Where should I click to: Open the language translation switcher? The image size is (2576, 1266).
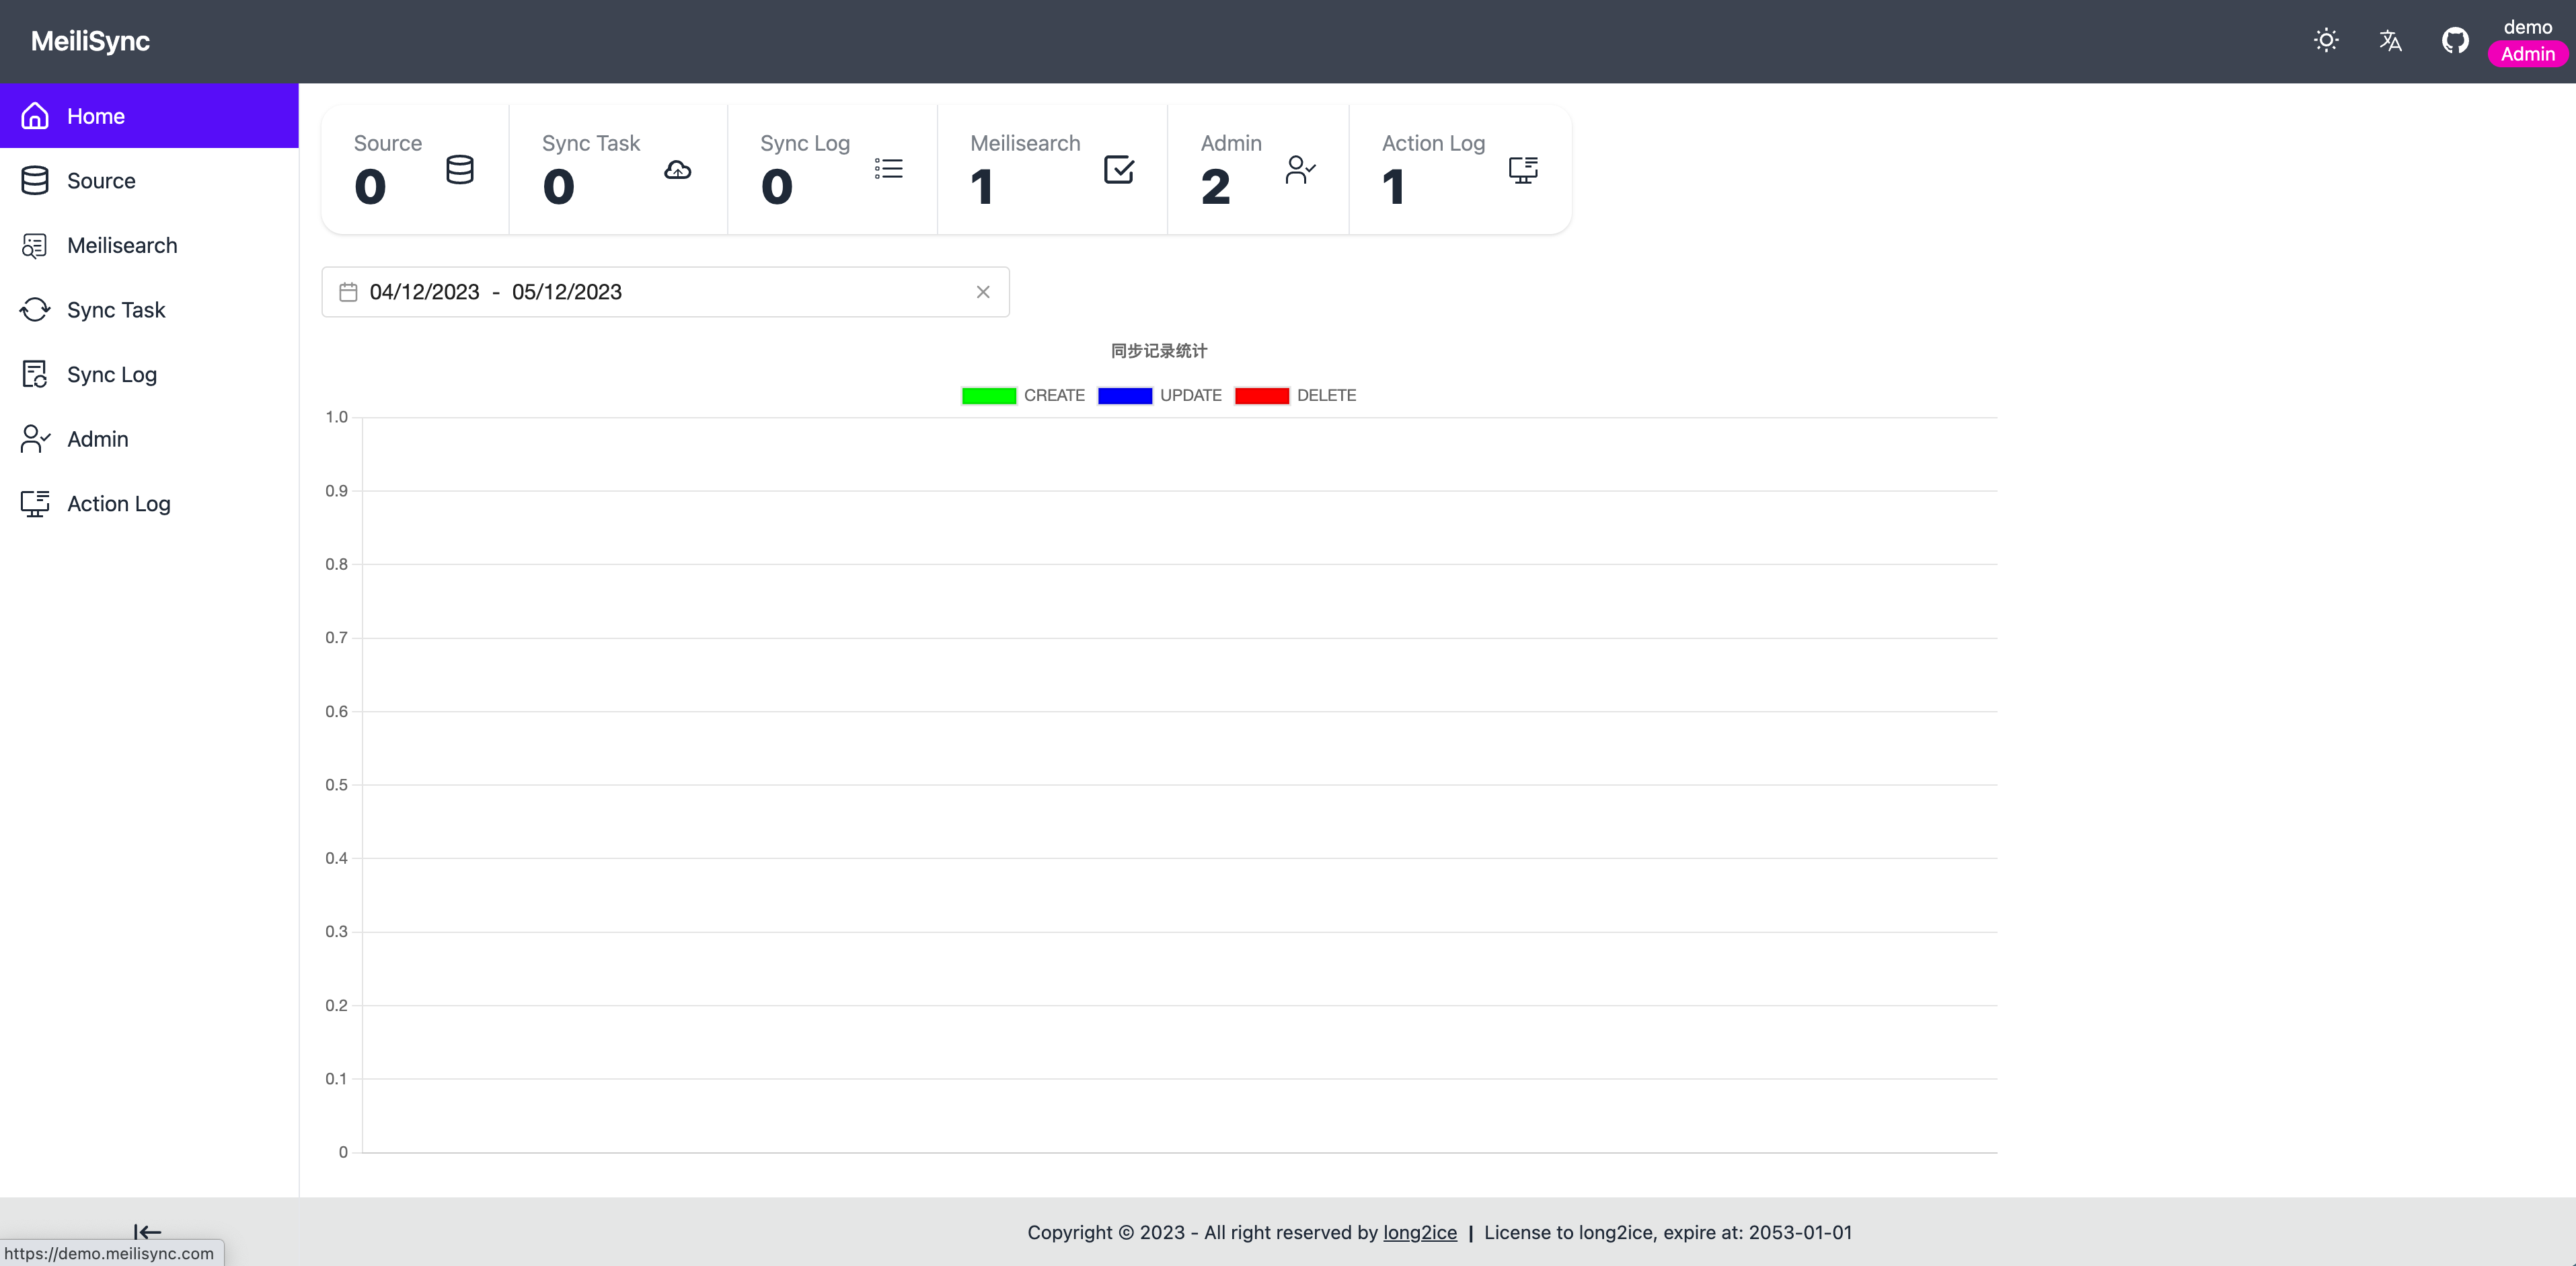[2390, 41]
